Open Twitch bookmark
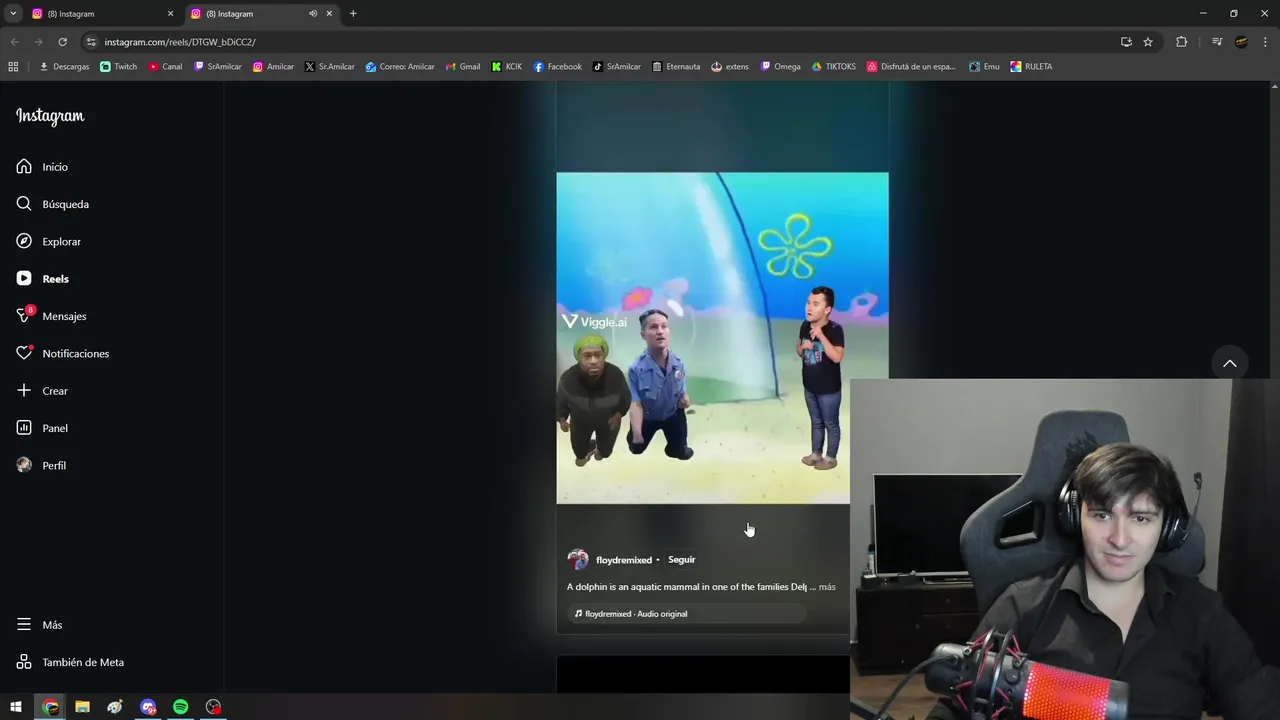 click(119, 67)
